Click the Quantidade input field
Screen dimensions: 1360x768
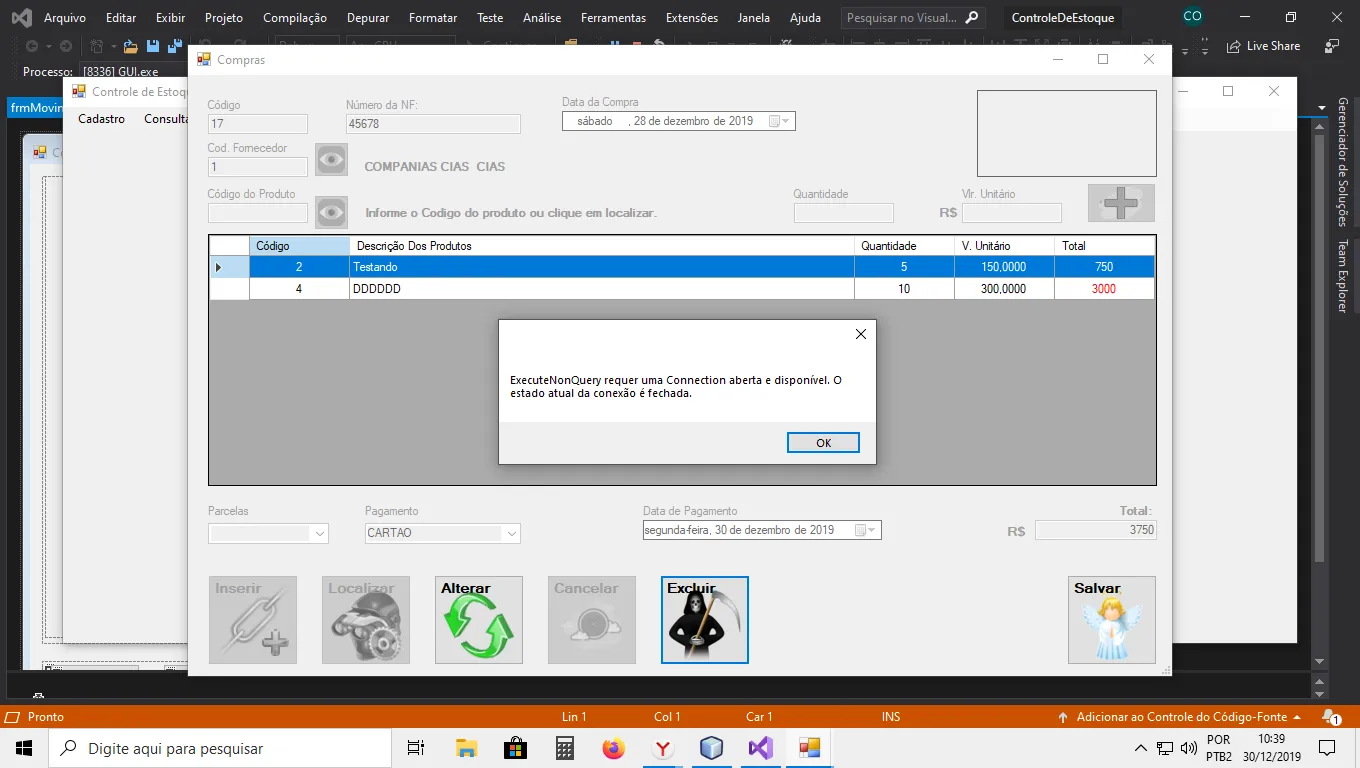click(x=843, y=213)
